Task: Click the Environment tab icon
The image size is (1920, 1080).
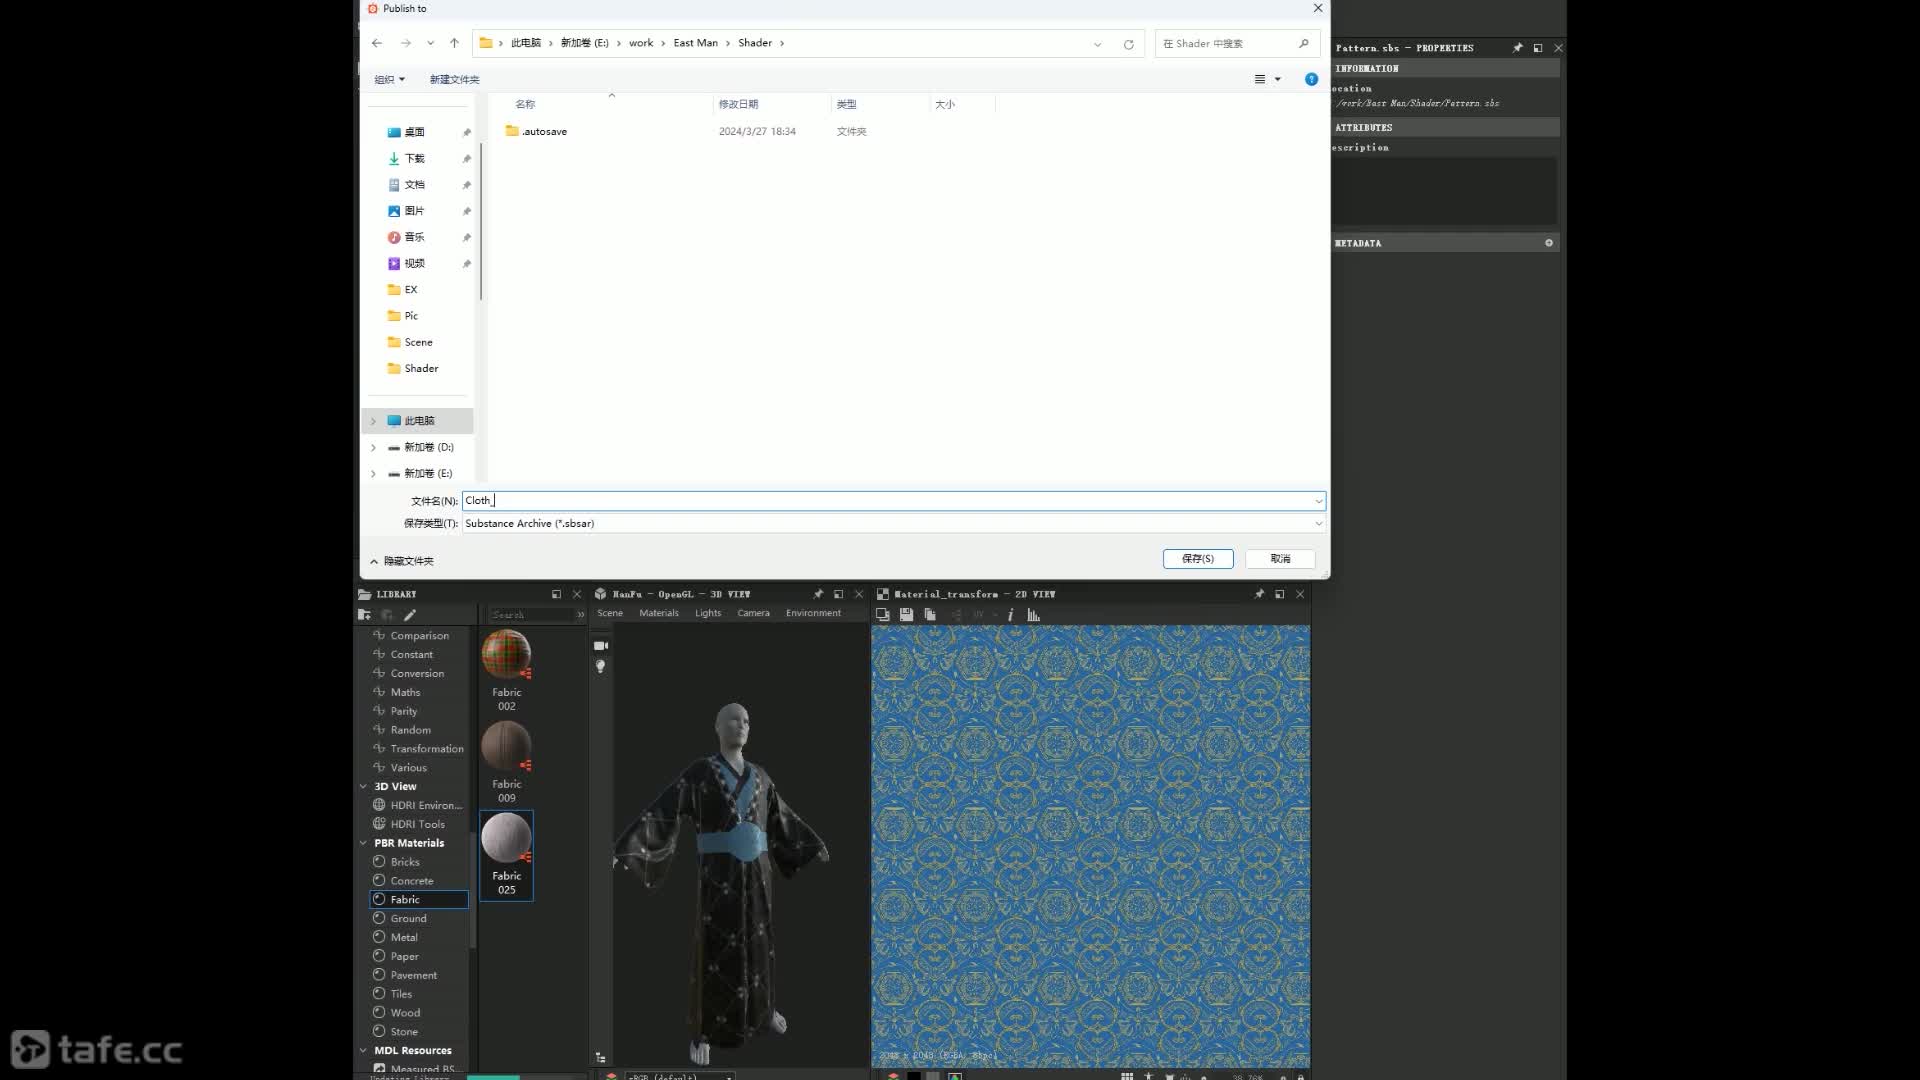Action: (x=814, y=613)
